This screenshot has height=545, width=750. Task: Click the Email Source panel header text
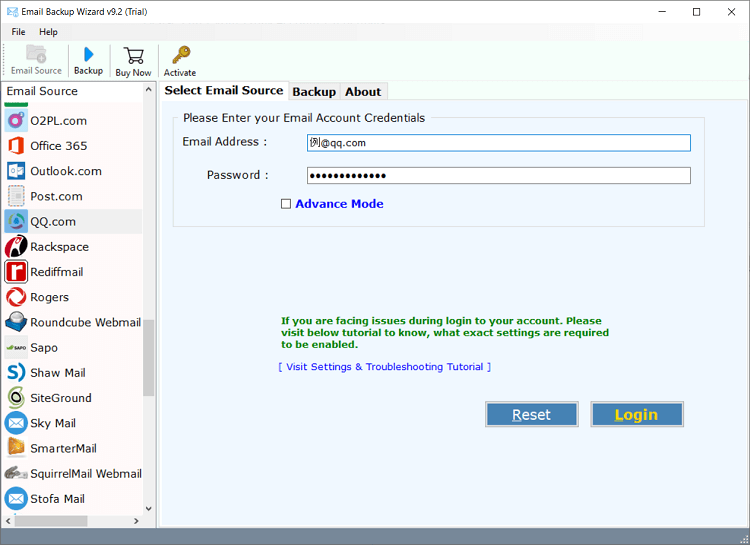point(42,91)
